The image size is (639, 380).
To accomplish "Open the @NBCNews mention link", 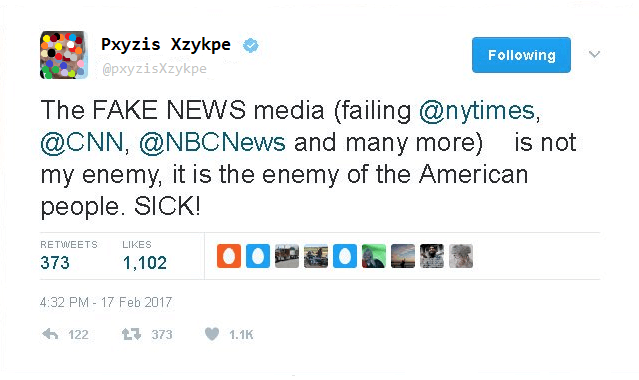I will [x=212, y=143].
